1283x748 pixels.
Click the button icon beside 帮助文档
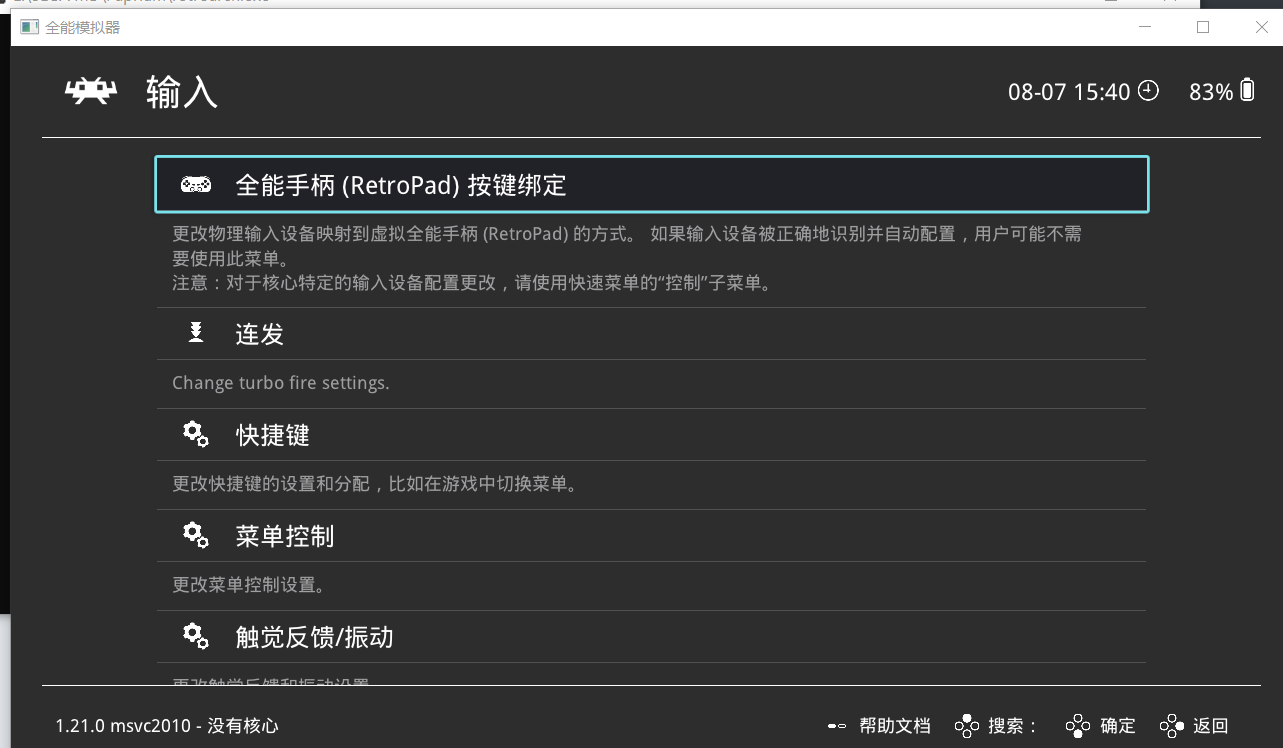click(x=837, y=726)
